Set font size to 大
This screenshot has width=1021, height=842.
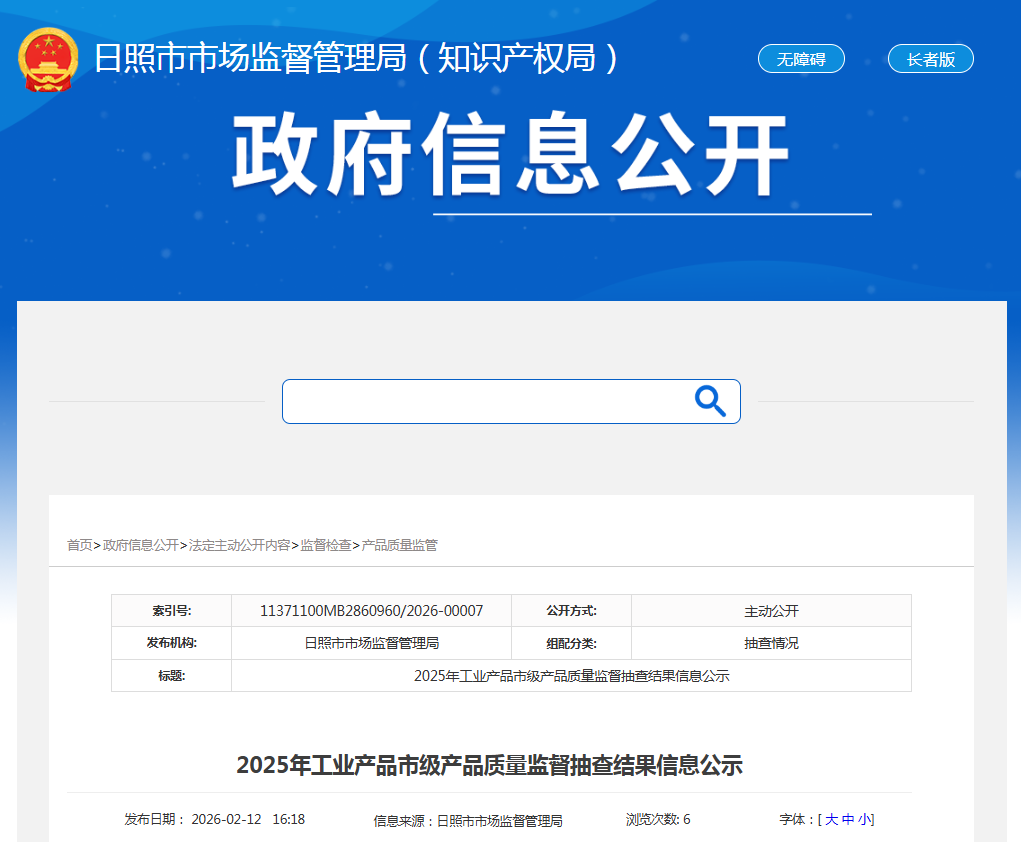click(x=831, y=820)
